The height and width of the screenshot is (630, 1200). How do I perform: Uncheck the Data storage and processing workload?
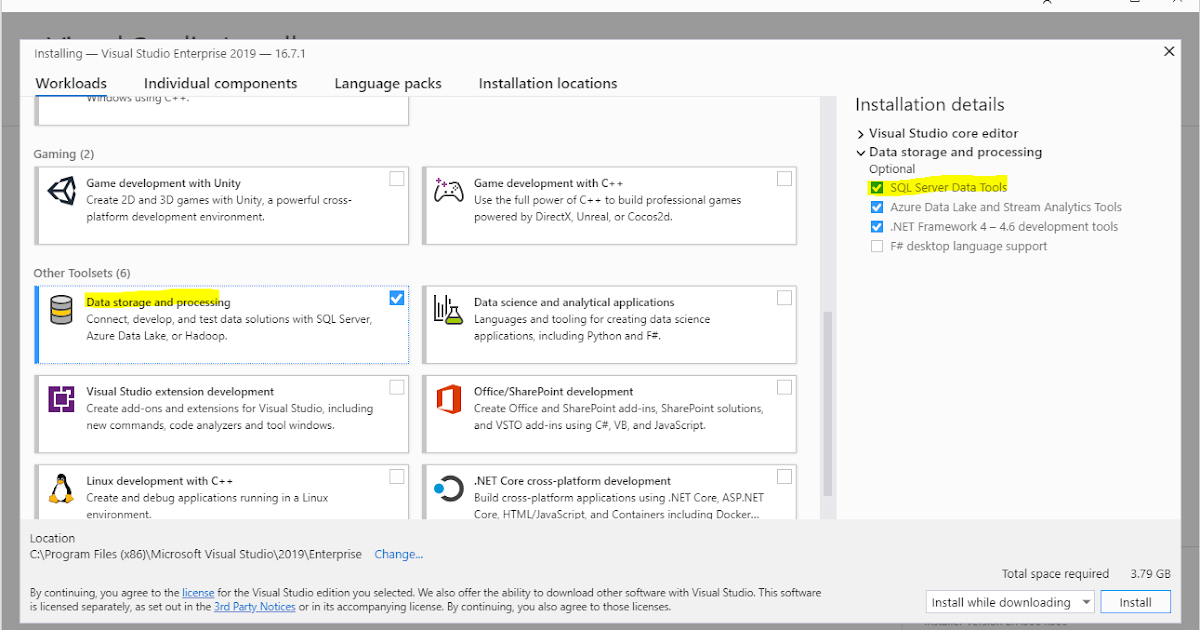click(x=397, y=297)
